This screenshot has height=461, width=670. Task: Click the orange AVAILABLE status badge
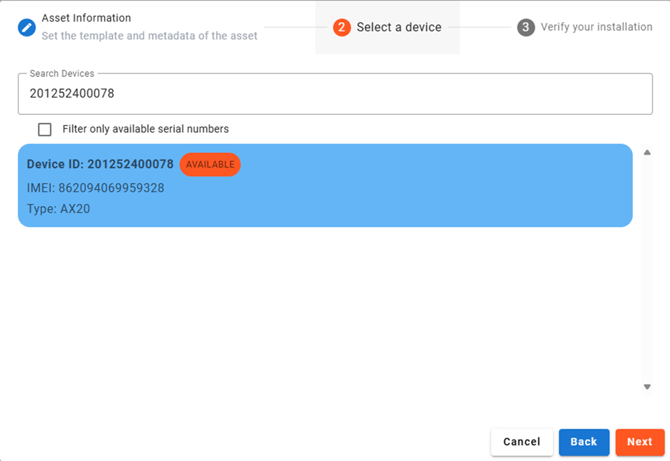[x=210, y=164]
